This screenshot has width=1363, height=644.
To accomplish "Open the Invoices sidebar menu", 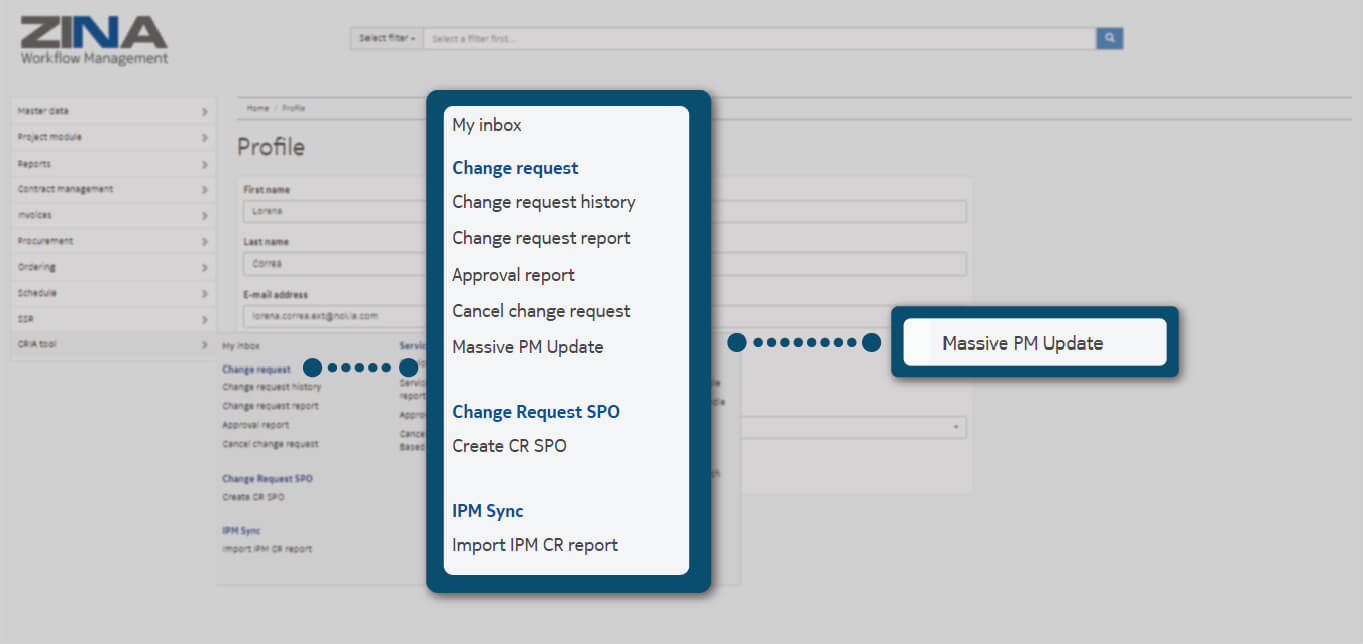I will (112, 215).
